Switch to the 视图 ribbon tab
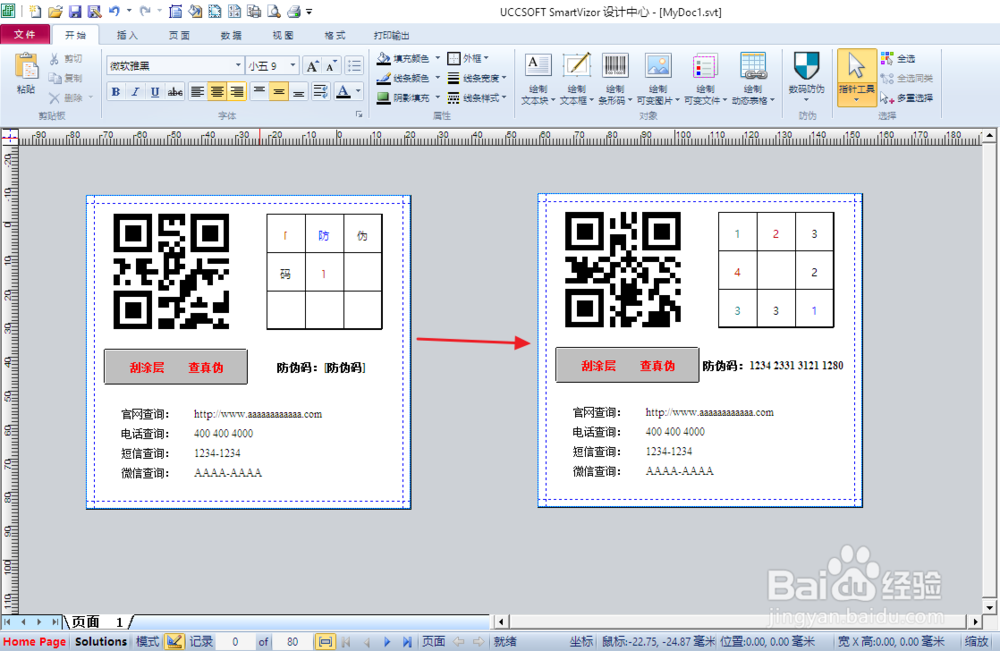Screen dimensions: 1000x651 pos(283,35)
